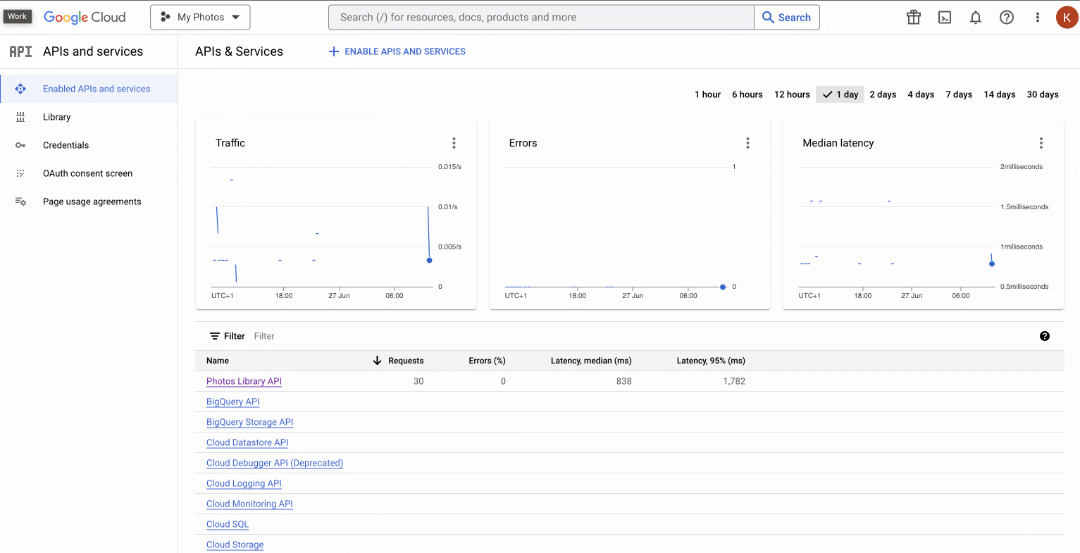The image size is (1080, 553).
Task: Open BigQuery Storage API link
Action: 250,422
